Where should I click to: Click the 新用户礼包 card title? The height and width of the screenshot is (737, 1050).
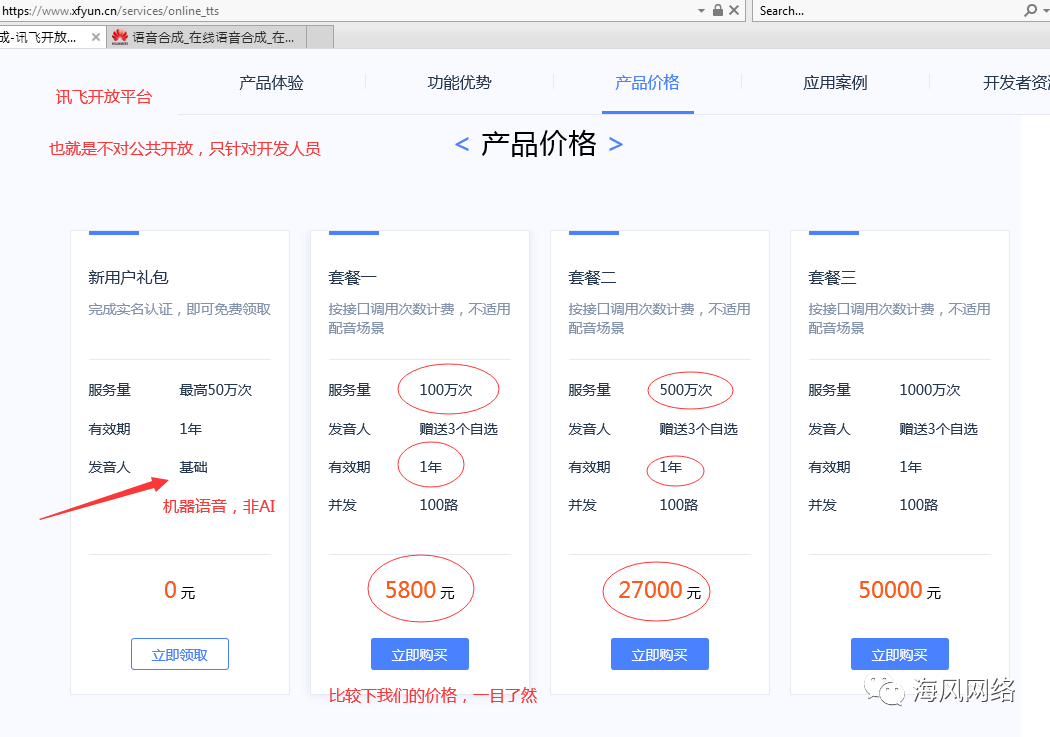(128, 277)
